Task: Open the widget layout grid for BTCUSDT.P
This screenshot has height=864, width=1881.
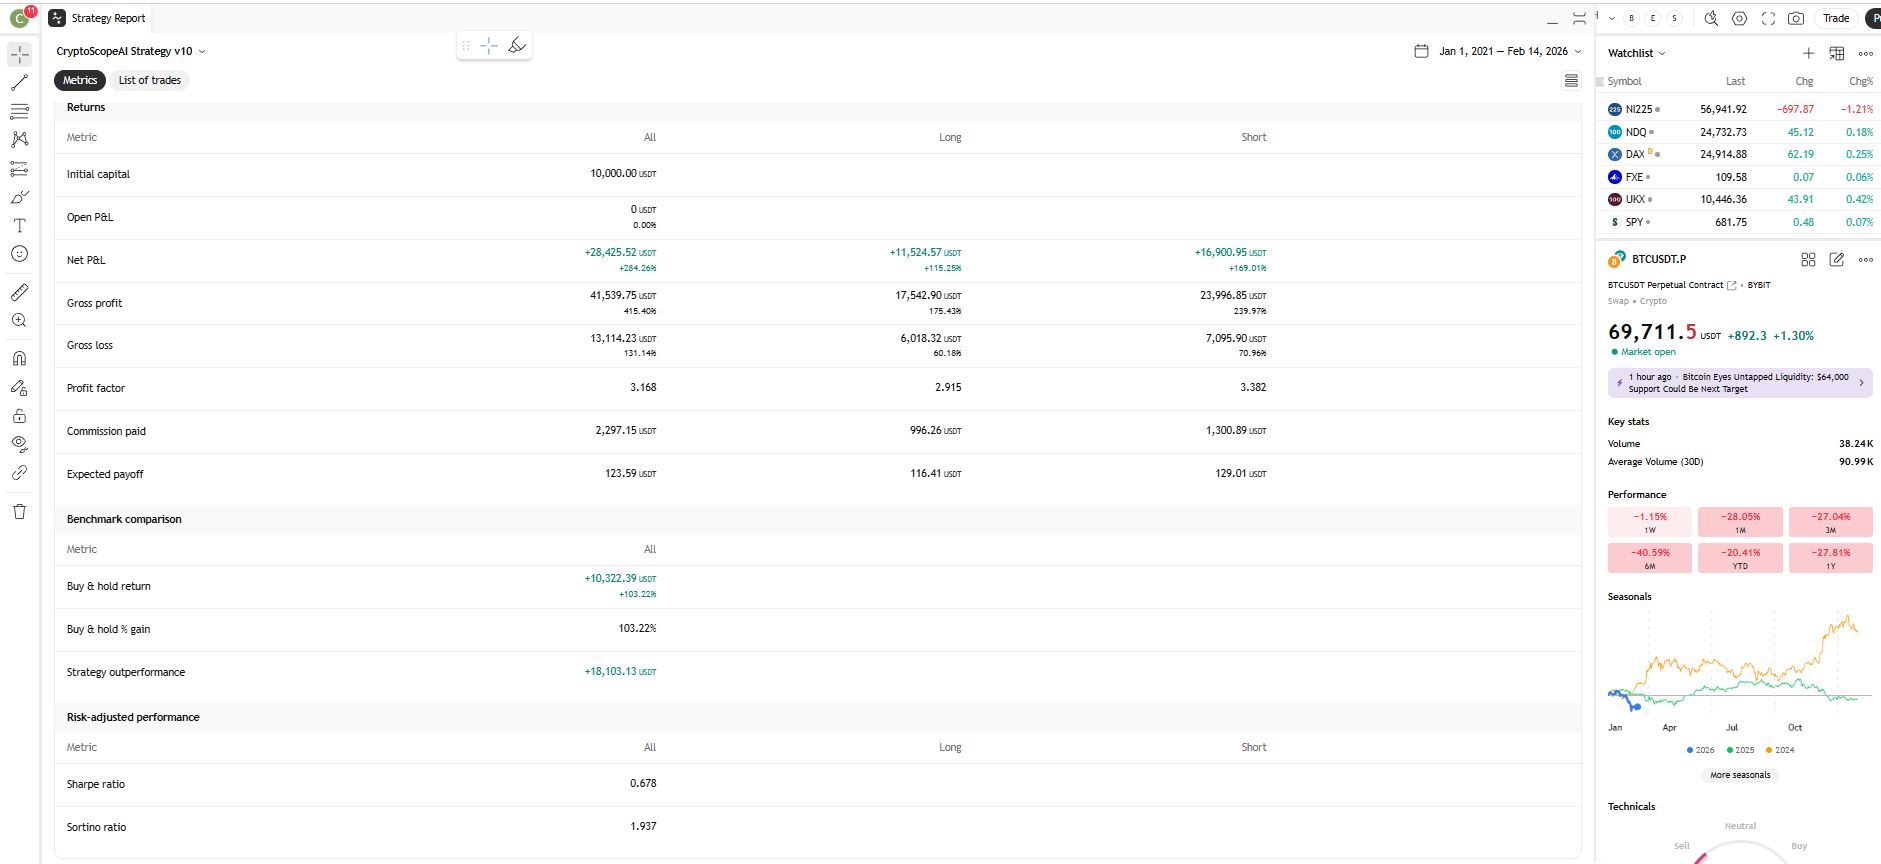Action: (1808, 259)
